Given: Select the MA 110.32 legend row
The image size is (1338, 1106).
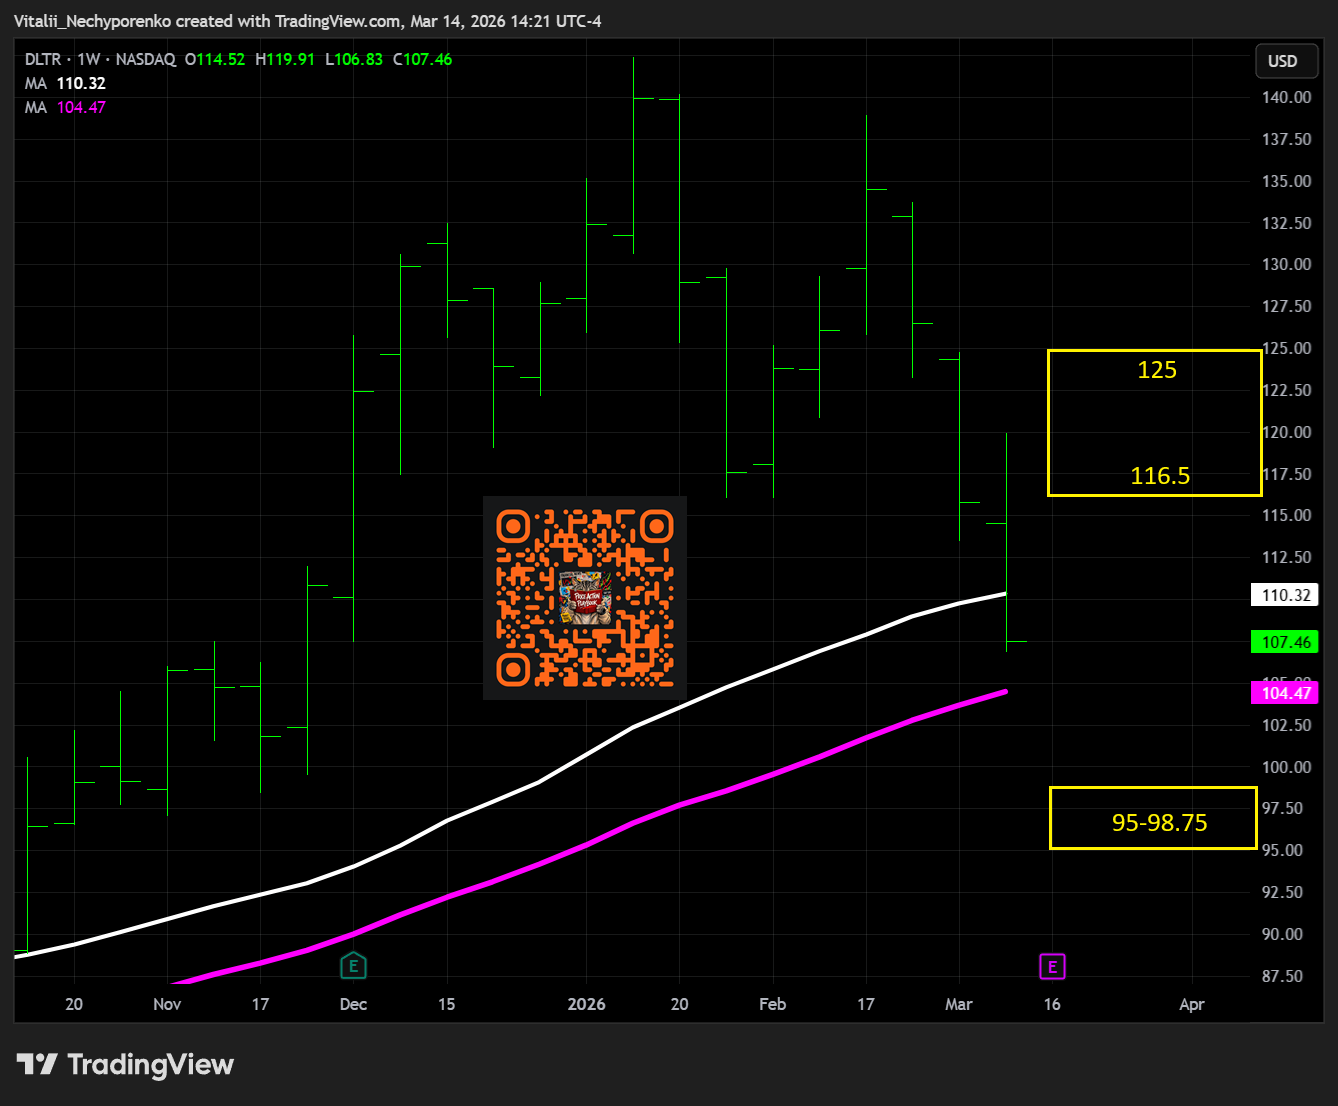Looking at the screenshot, I should click(66, 83).
